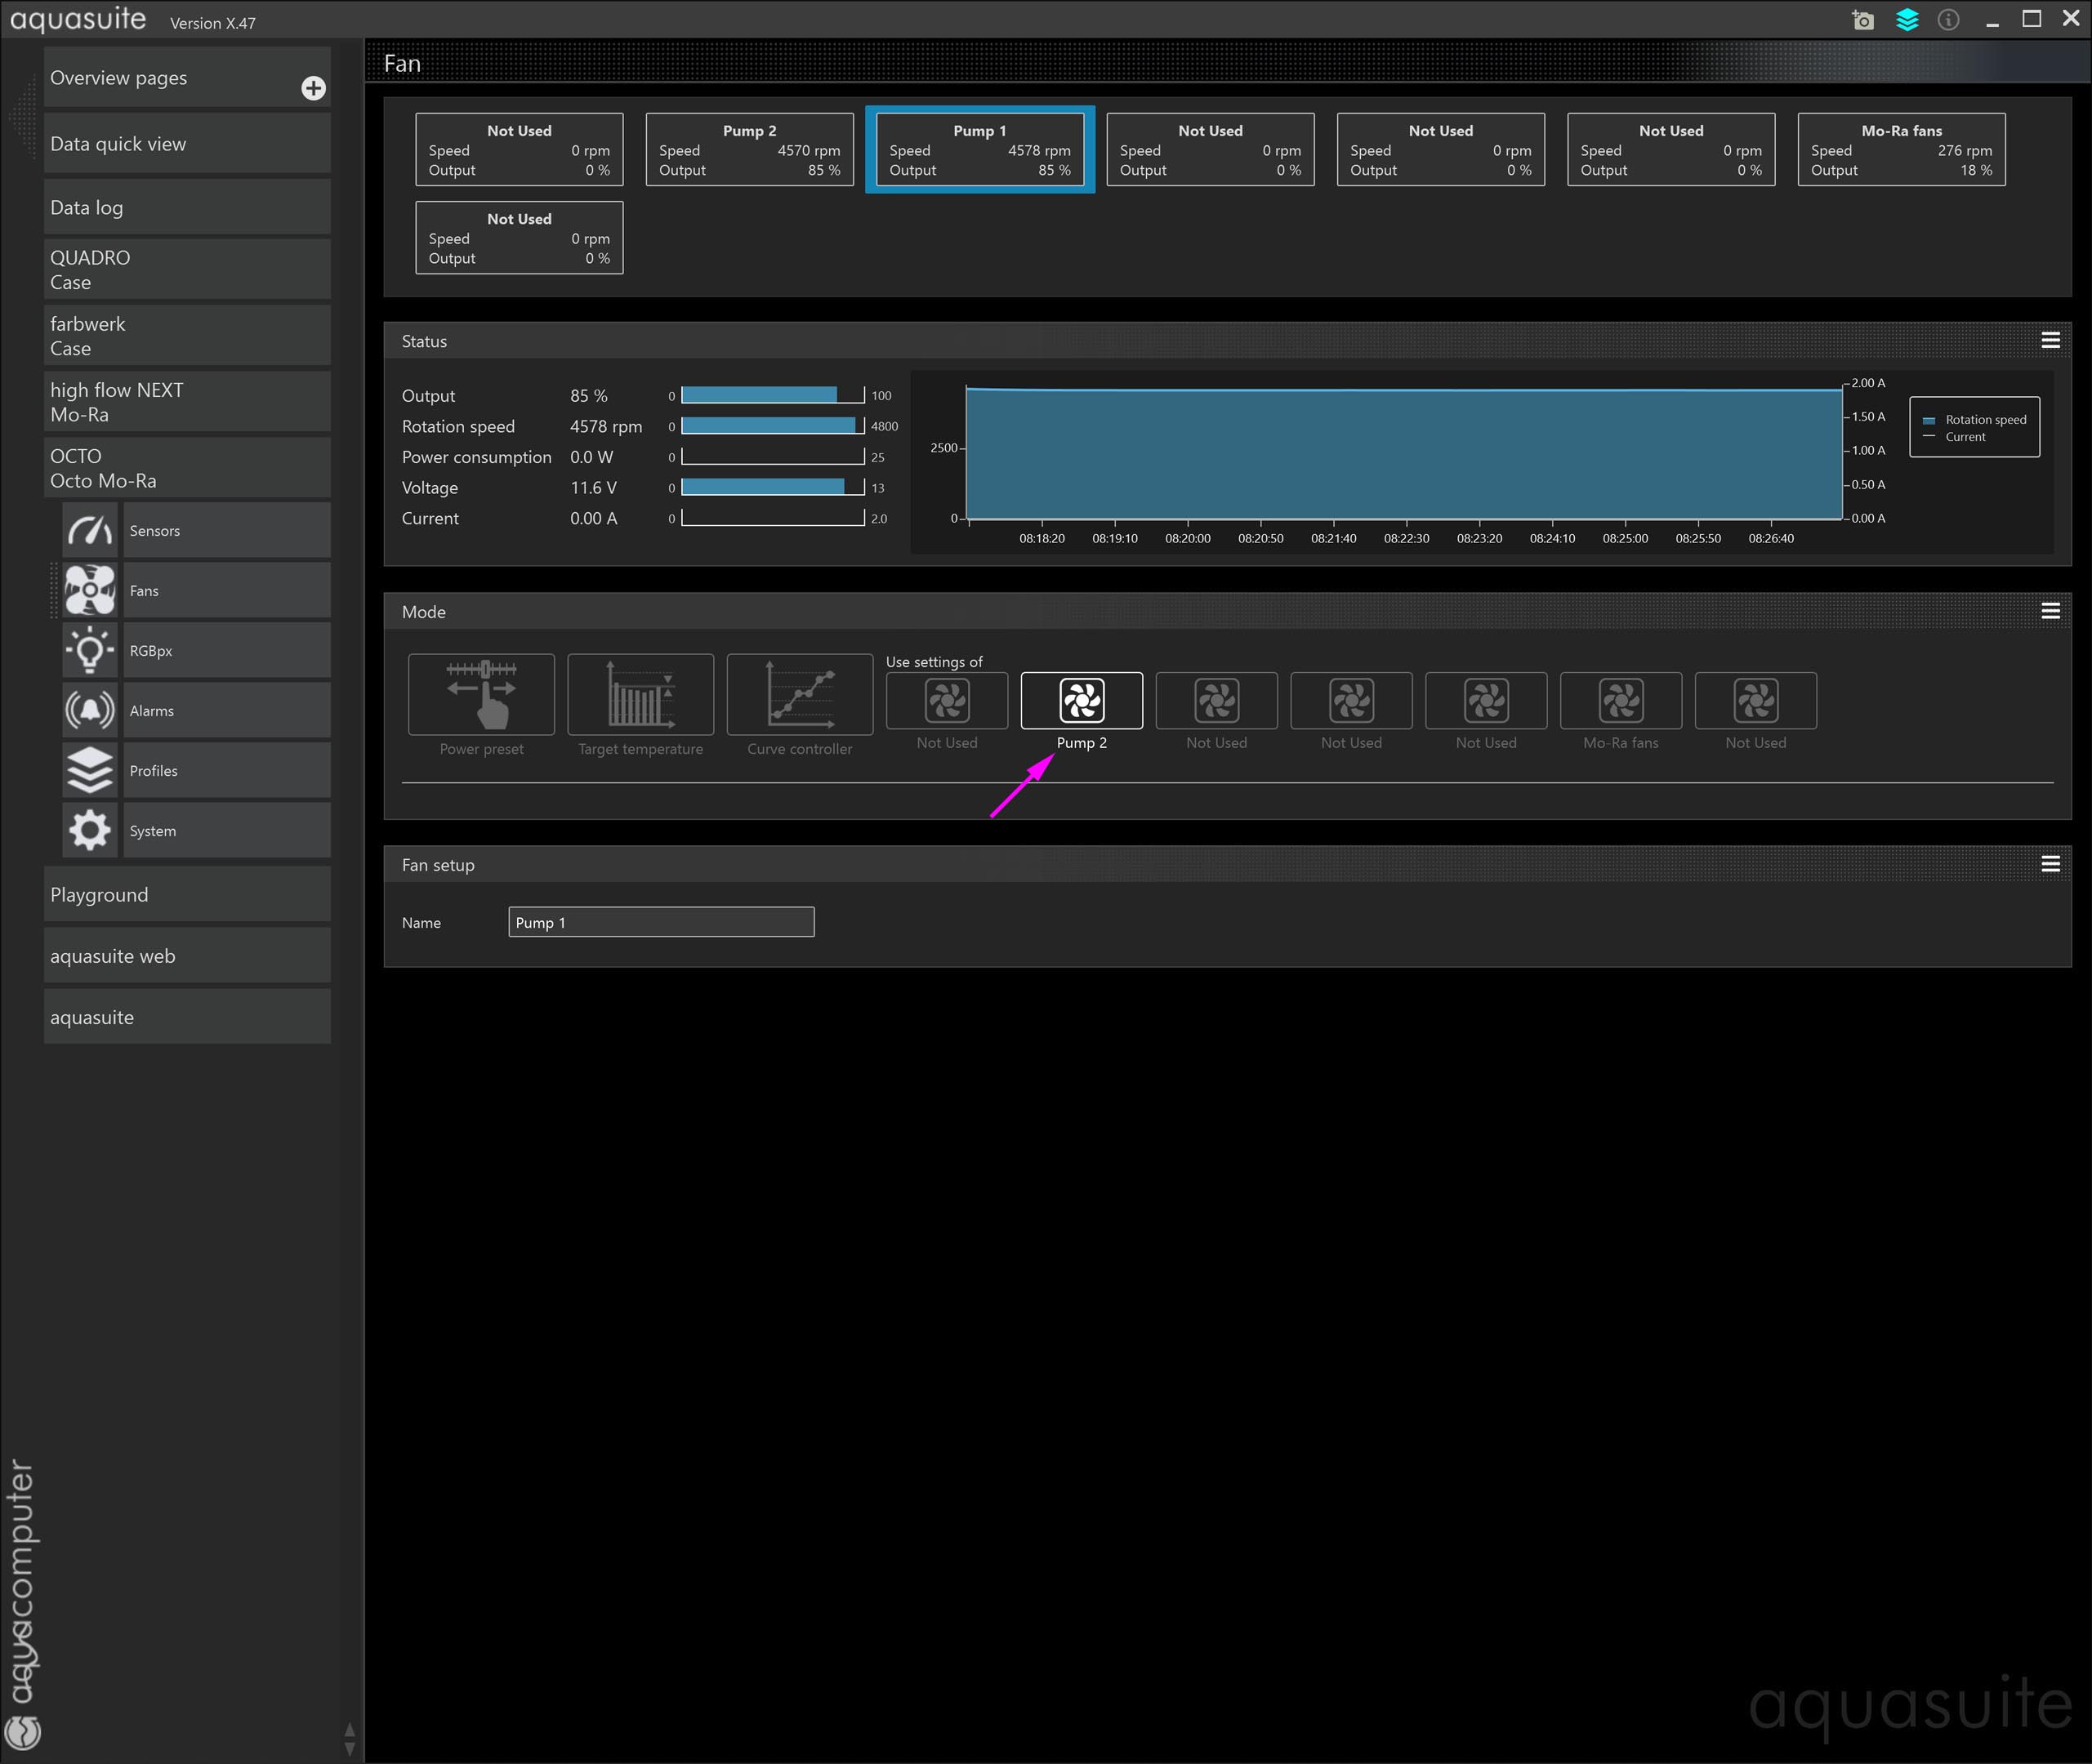Select the Pump 2 fan tile

click(x=749, y=150)
